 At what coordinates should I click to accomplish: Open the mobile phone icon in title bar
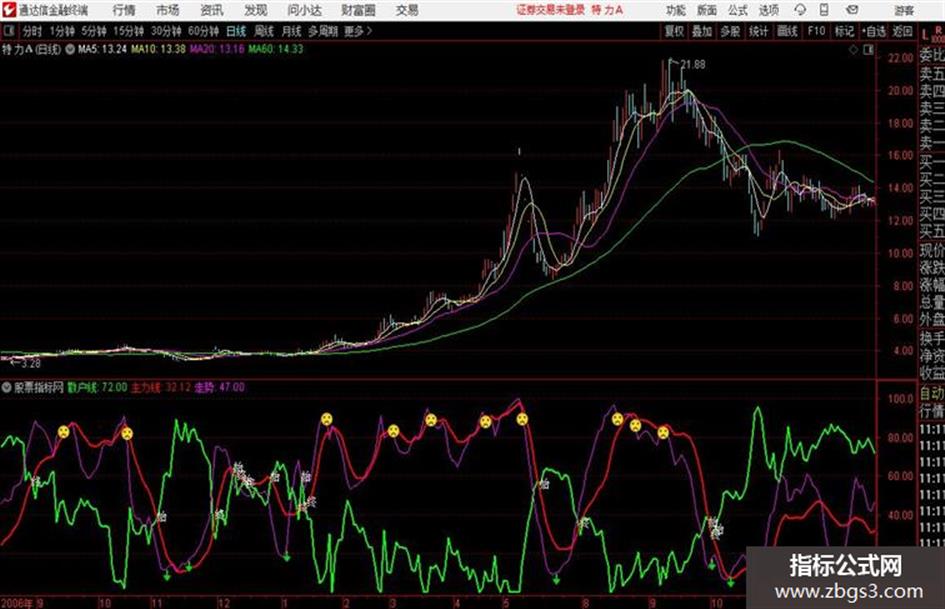coord(824,10)
